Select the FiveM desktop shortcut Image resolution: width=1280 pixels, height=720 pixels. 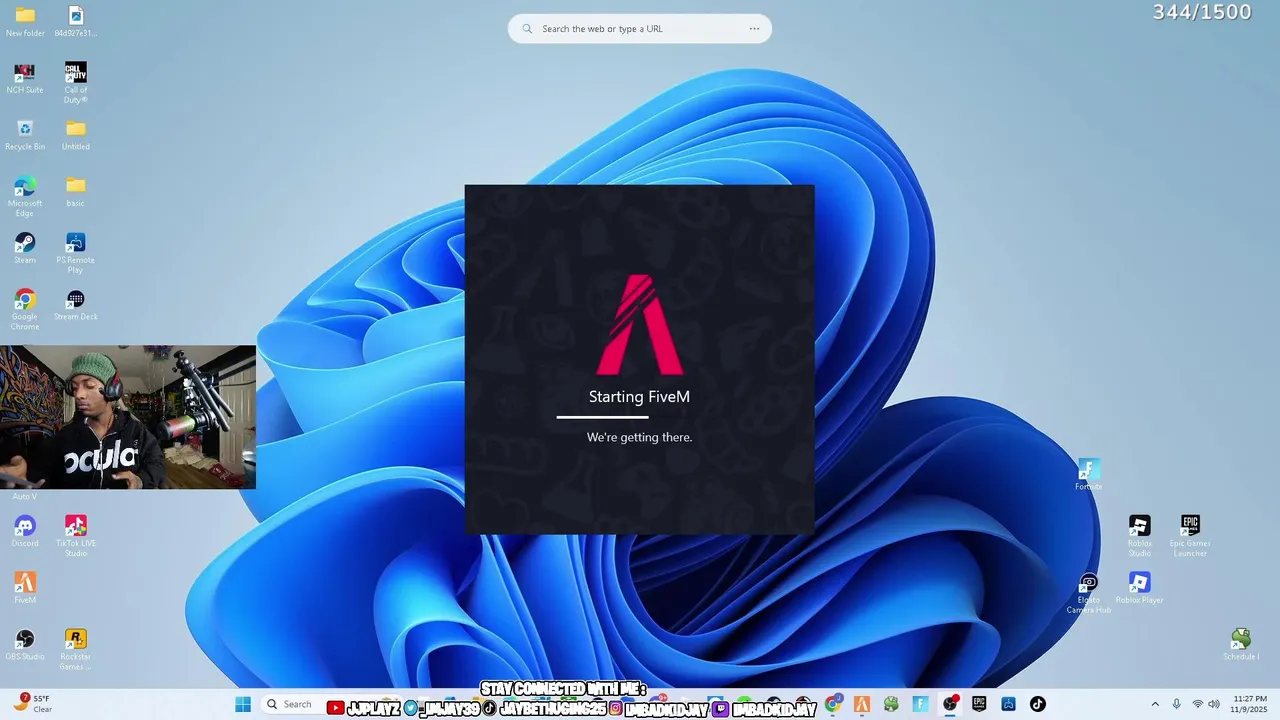coord(25,588)
